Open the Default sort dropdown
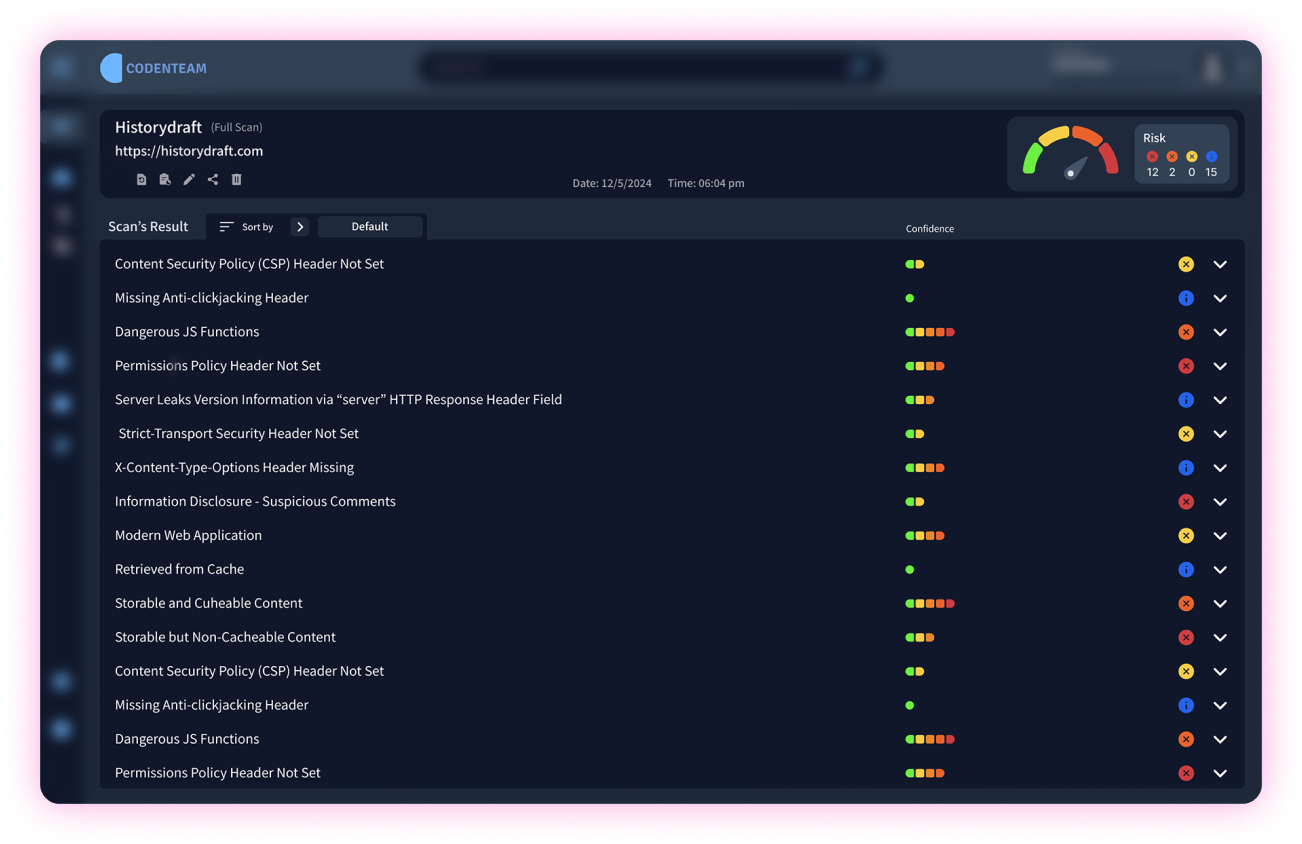 (370, 227)
